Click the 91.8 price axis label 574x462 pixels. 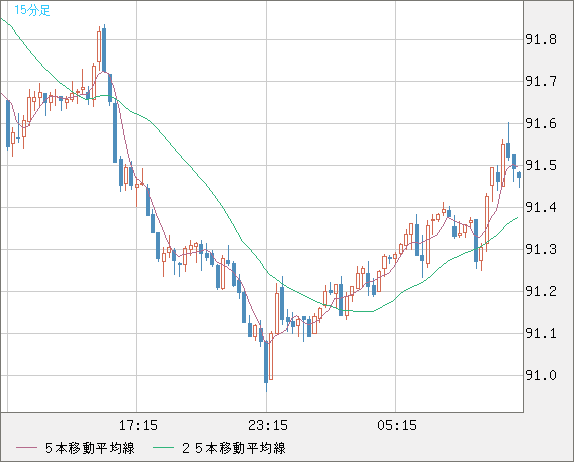[x=541, y=39]
